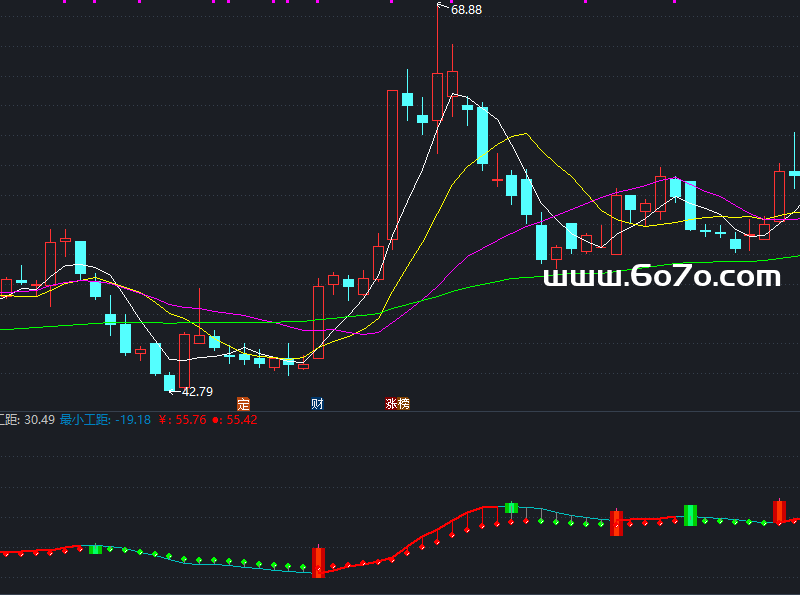Click the first tall red signal bar in indicator panel

click(x=318, y=561)
